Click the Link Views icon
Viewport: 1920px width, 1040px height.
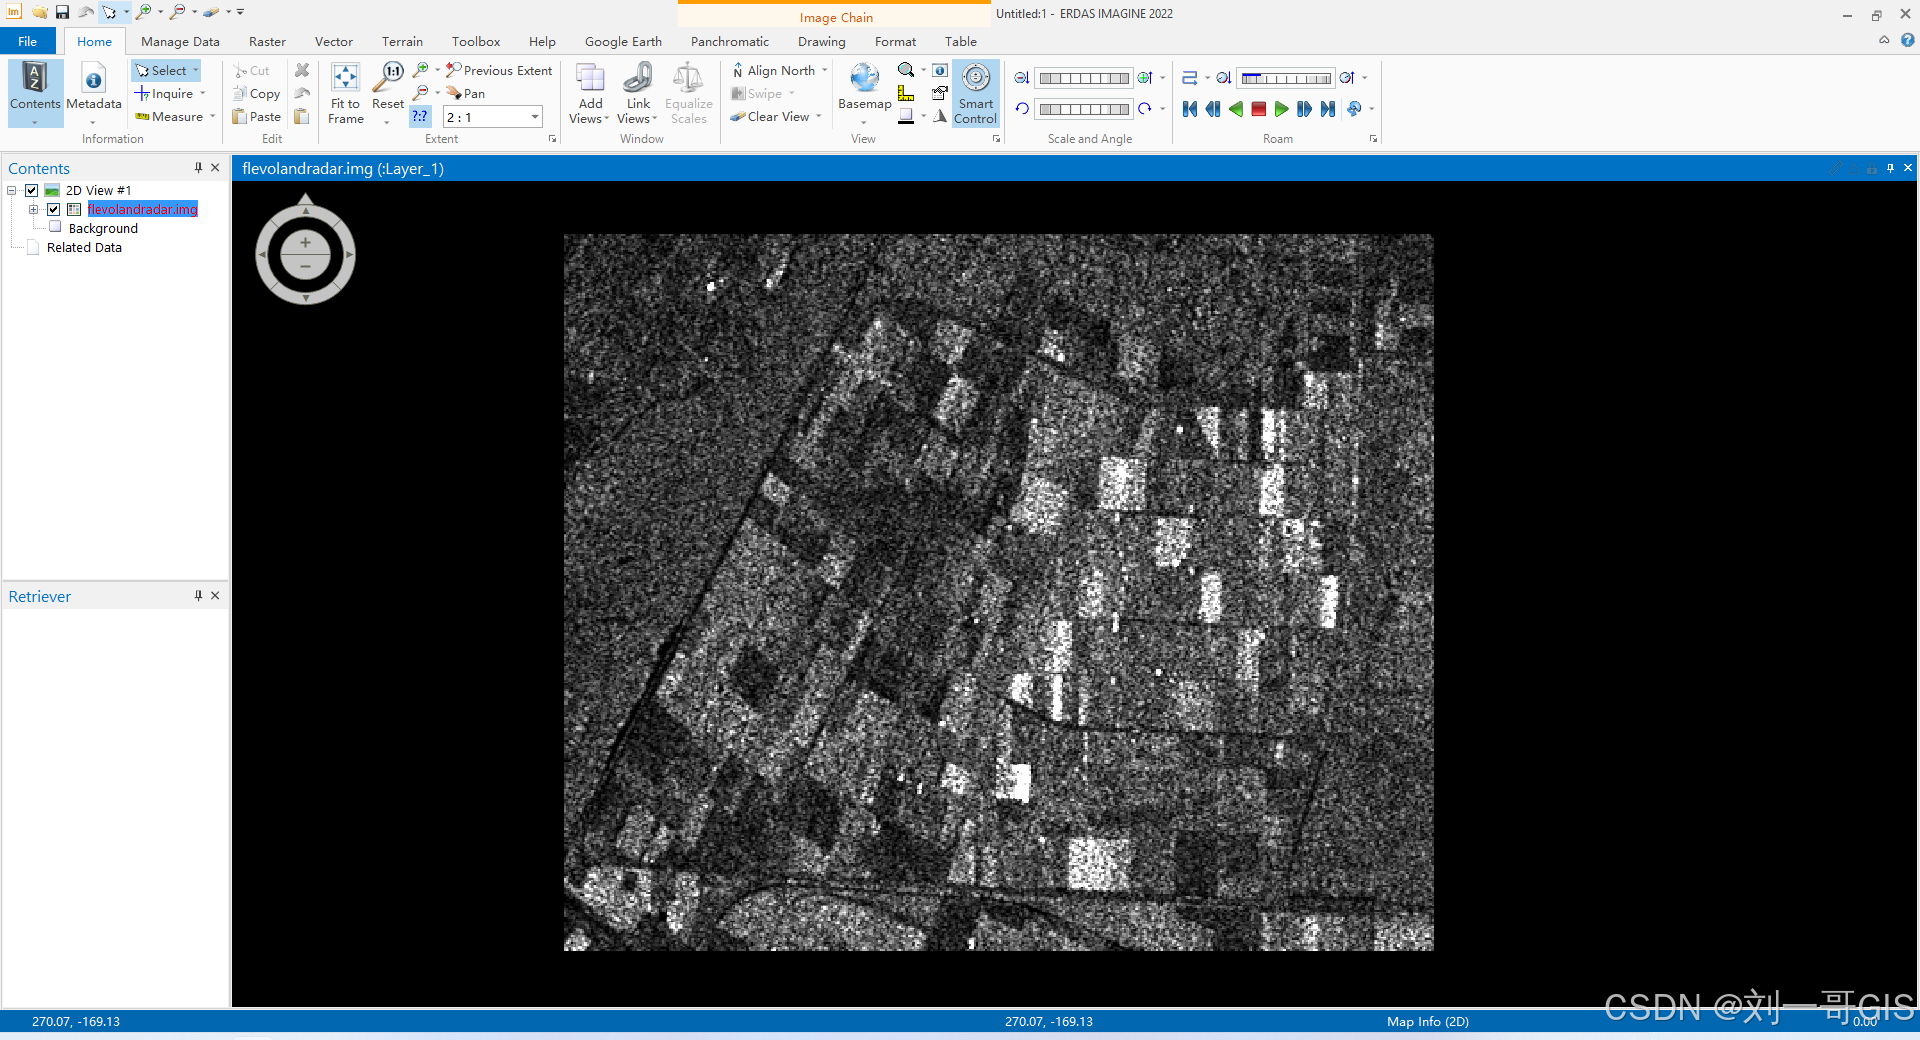click(638, 78)
